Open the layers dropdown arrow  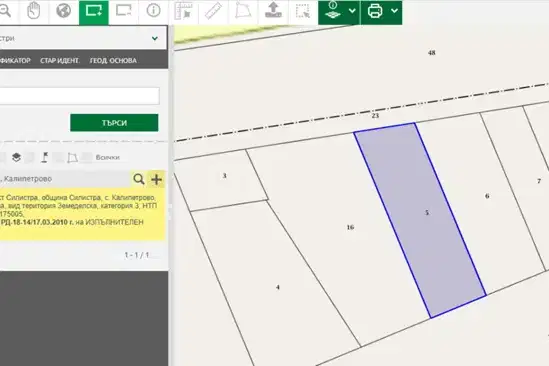point(352,11)
